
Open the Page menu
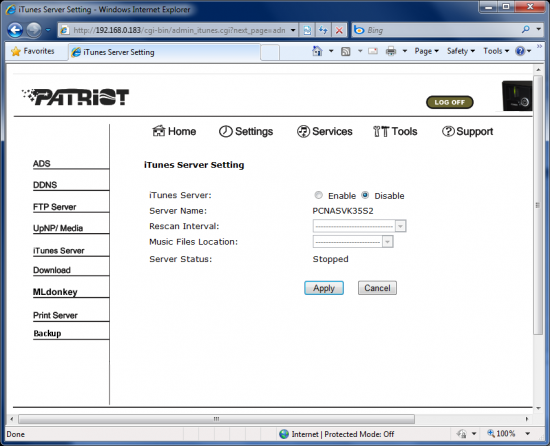pos(427,51)
